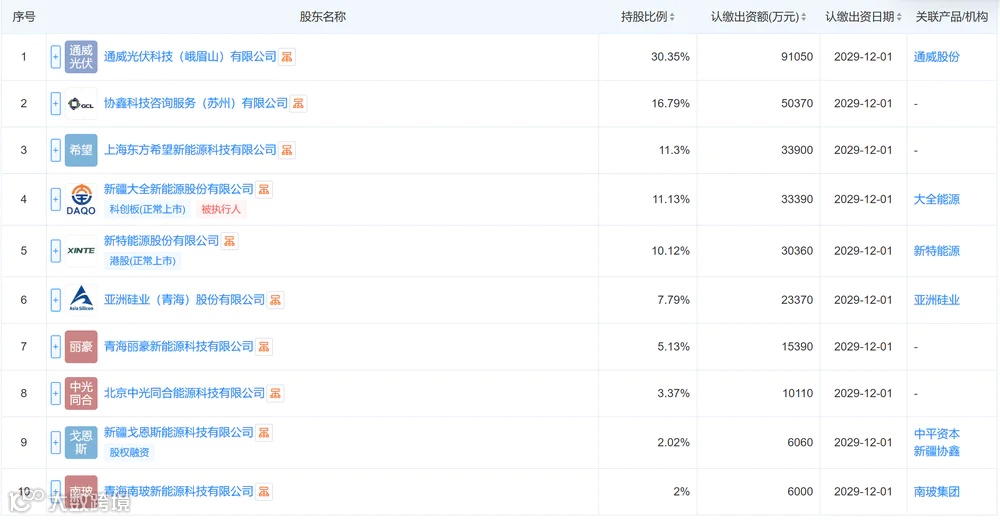Open 上海东方希望新能源科技有限公司 company page
Image resolution: width=1000 pixels, height=520 pixels.
pos(190,150)
